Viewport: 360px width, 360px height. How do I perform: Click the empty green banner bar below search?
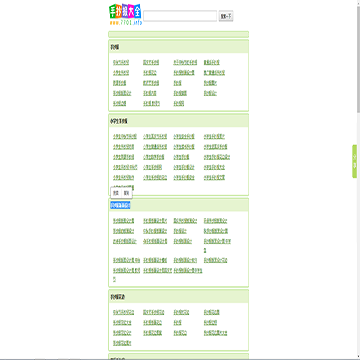(178, 34)
